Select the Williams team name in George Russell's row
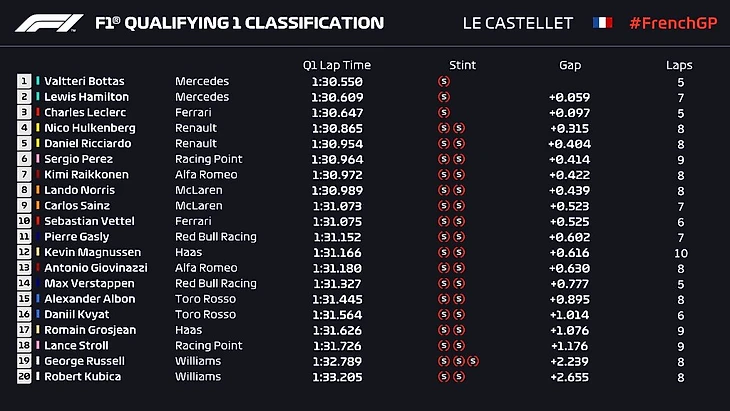The image size is (730, 411). coord(196,361)
